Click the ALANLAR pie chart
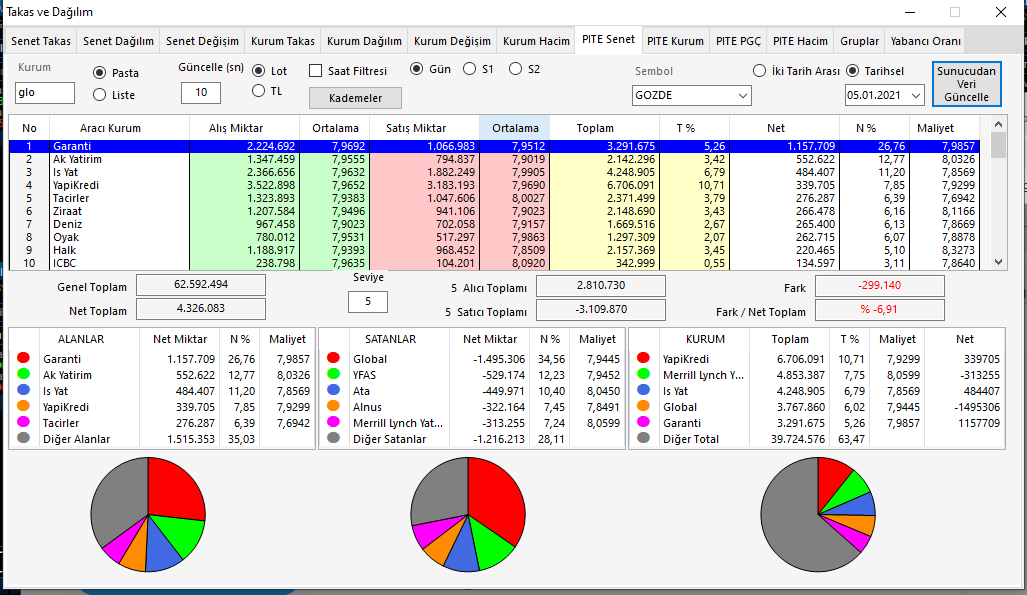This screenshot has height=595, width=1027. point(148,514)
